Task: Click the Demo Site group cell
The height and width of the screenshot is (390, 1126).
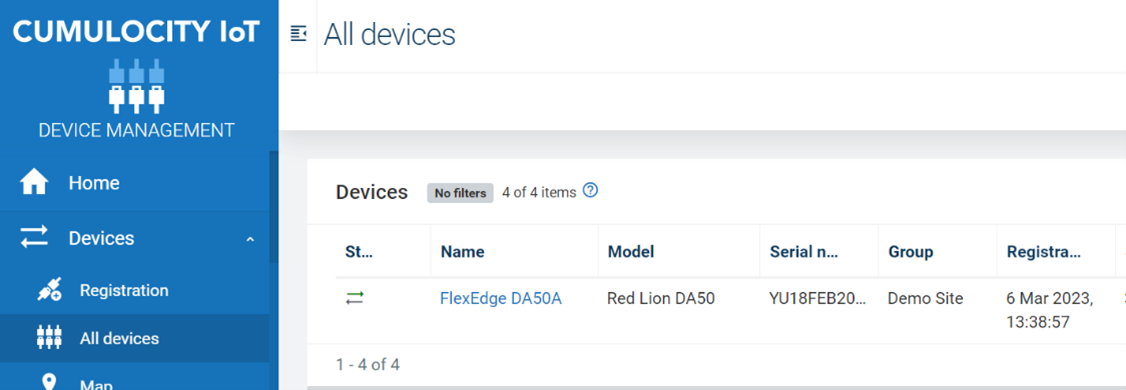Action: 925,299
